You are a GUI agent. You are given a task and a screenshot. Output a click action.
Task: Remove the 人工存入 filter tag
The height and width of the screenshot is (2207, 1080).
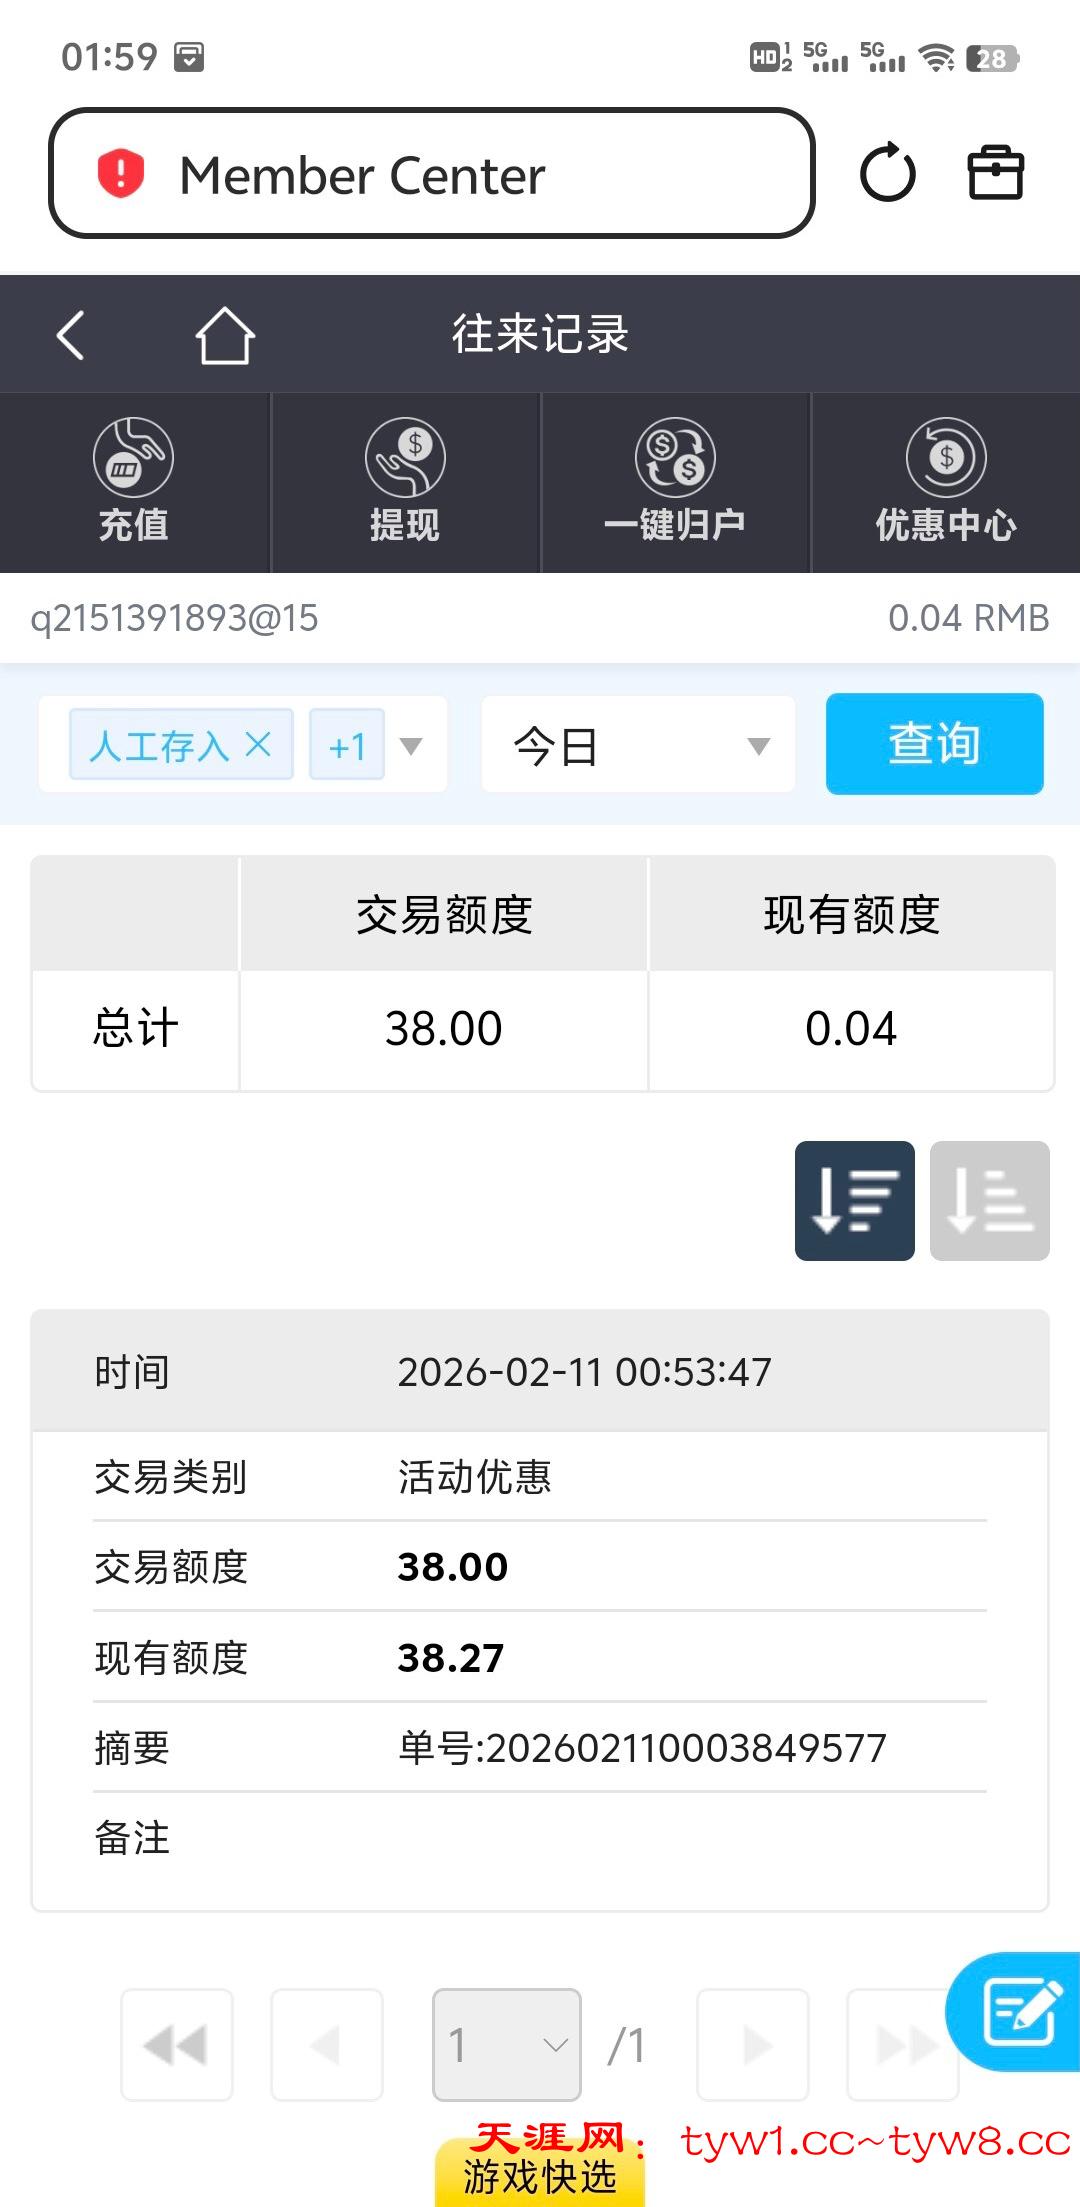coord(258,744)
